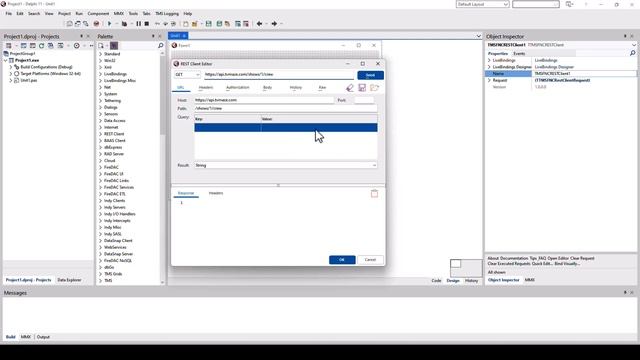640x360 pixels.
Task: Click the Open Project folder toolbar icon
Action: coord(195,24)
